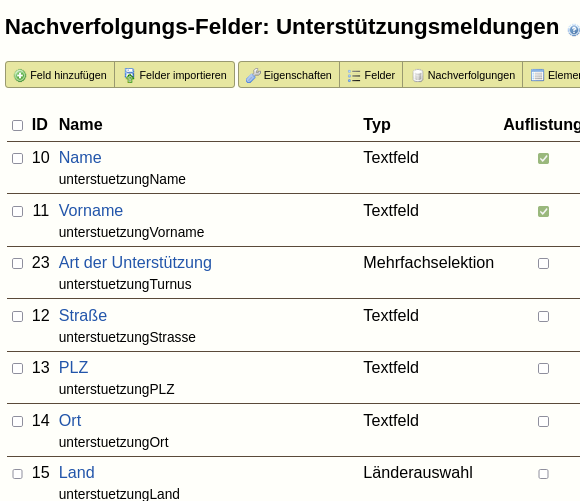
Task: Click the table icon for Elemente
Action: (537, 75)
